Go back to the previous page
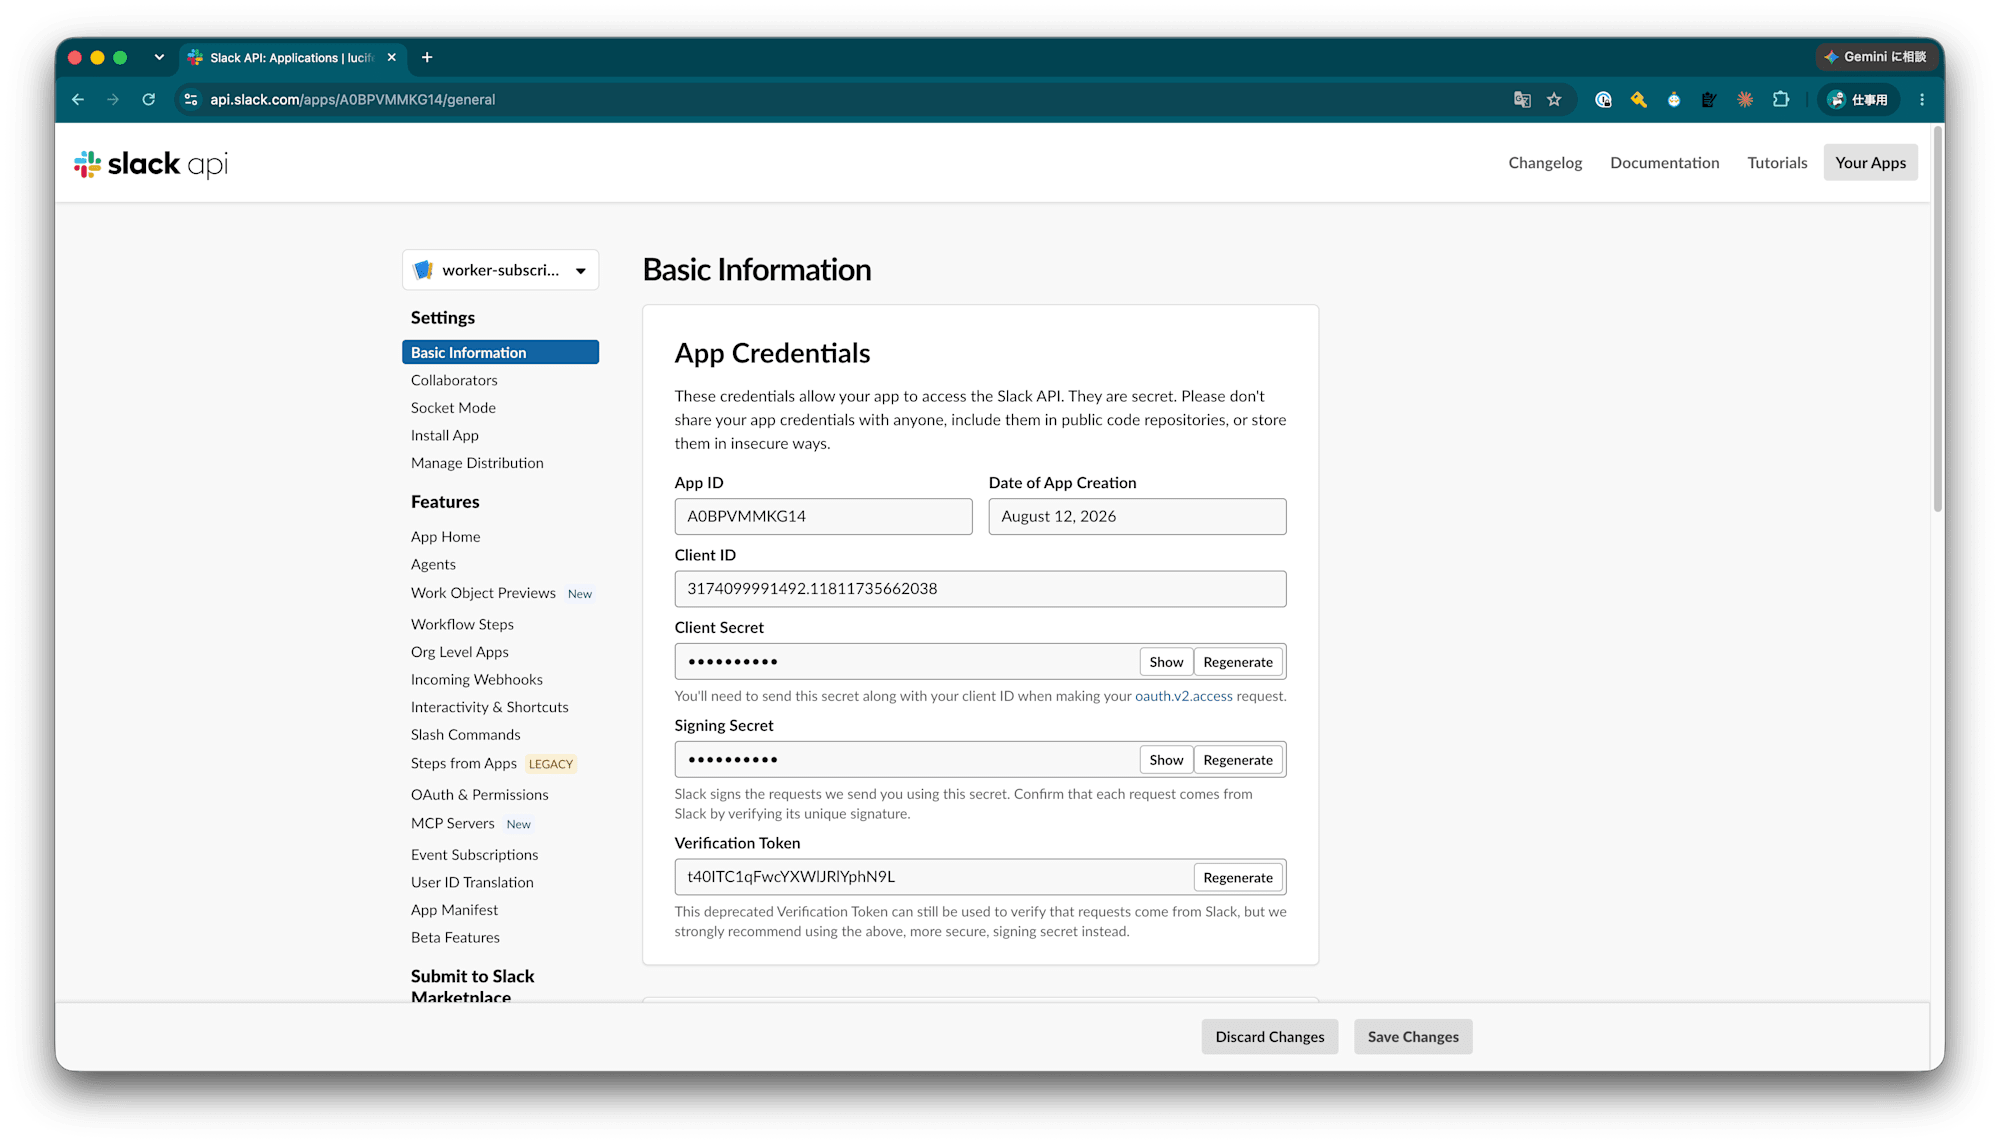 [x=78, y=100]
